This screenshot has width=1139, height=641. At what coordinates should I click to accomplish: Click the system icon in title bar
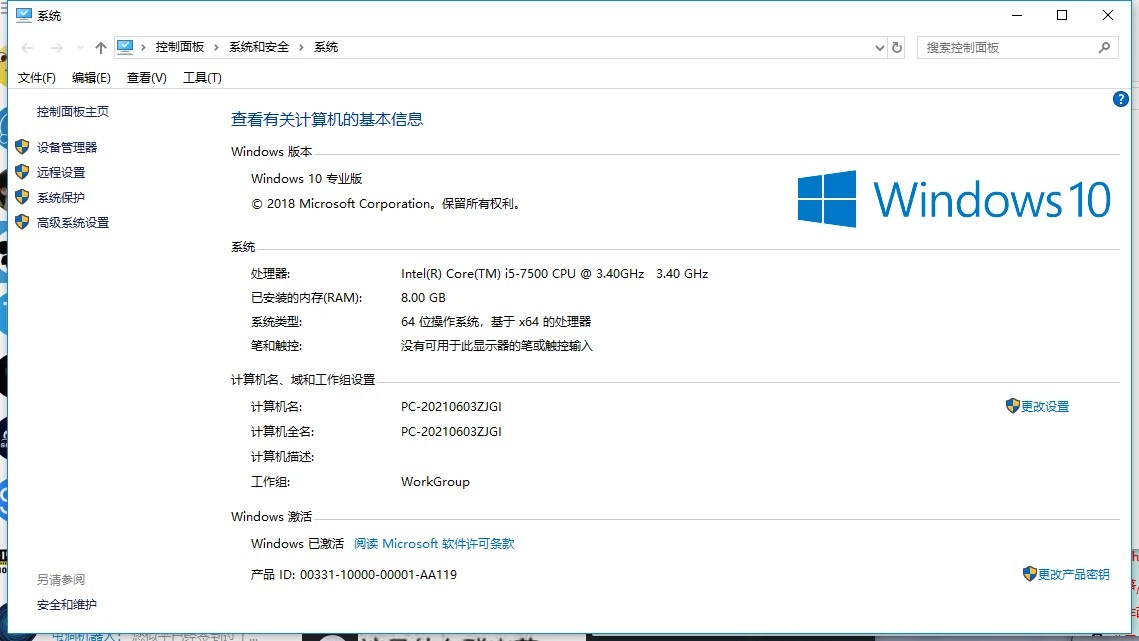click(x=24, y=15)
